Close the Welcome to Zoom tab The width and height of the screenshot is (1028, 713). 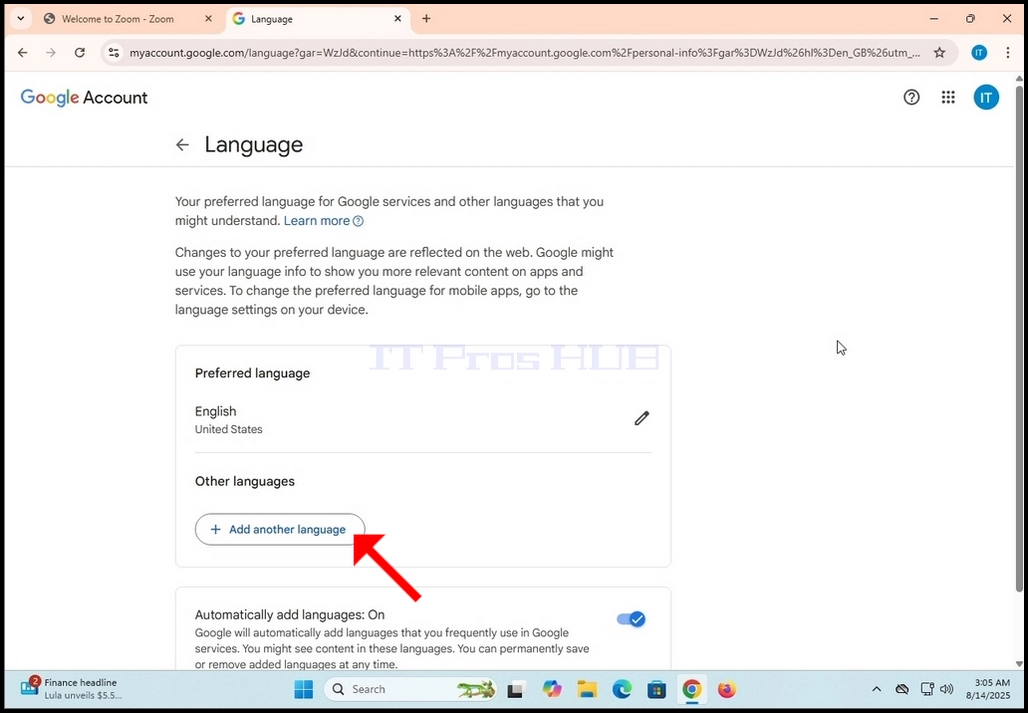[x=208, y=19]
